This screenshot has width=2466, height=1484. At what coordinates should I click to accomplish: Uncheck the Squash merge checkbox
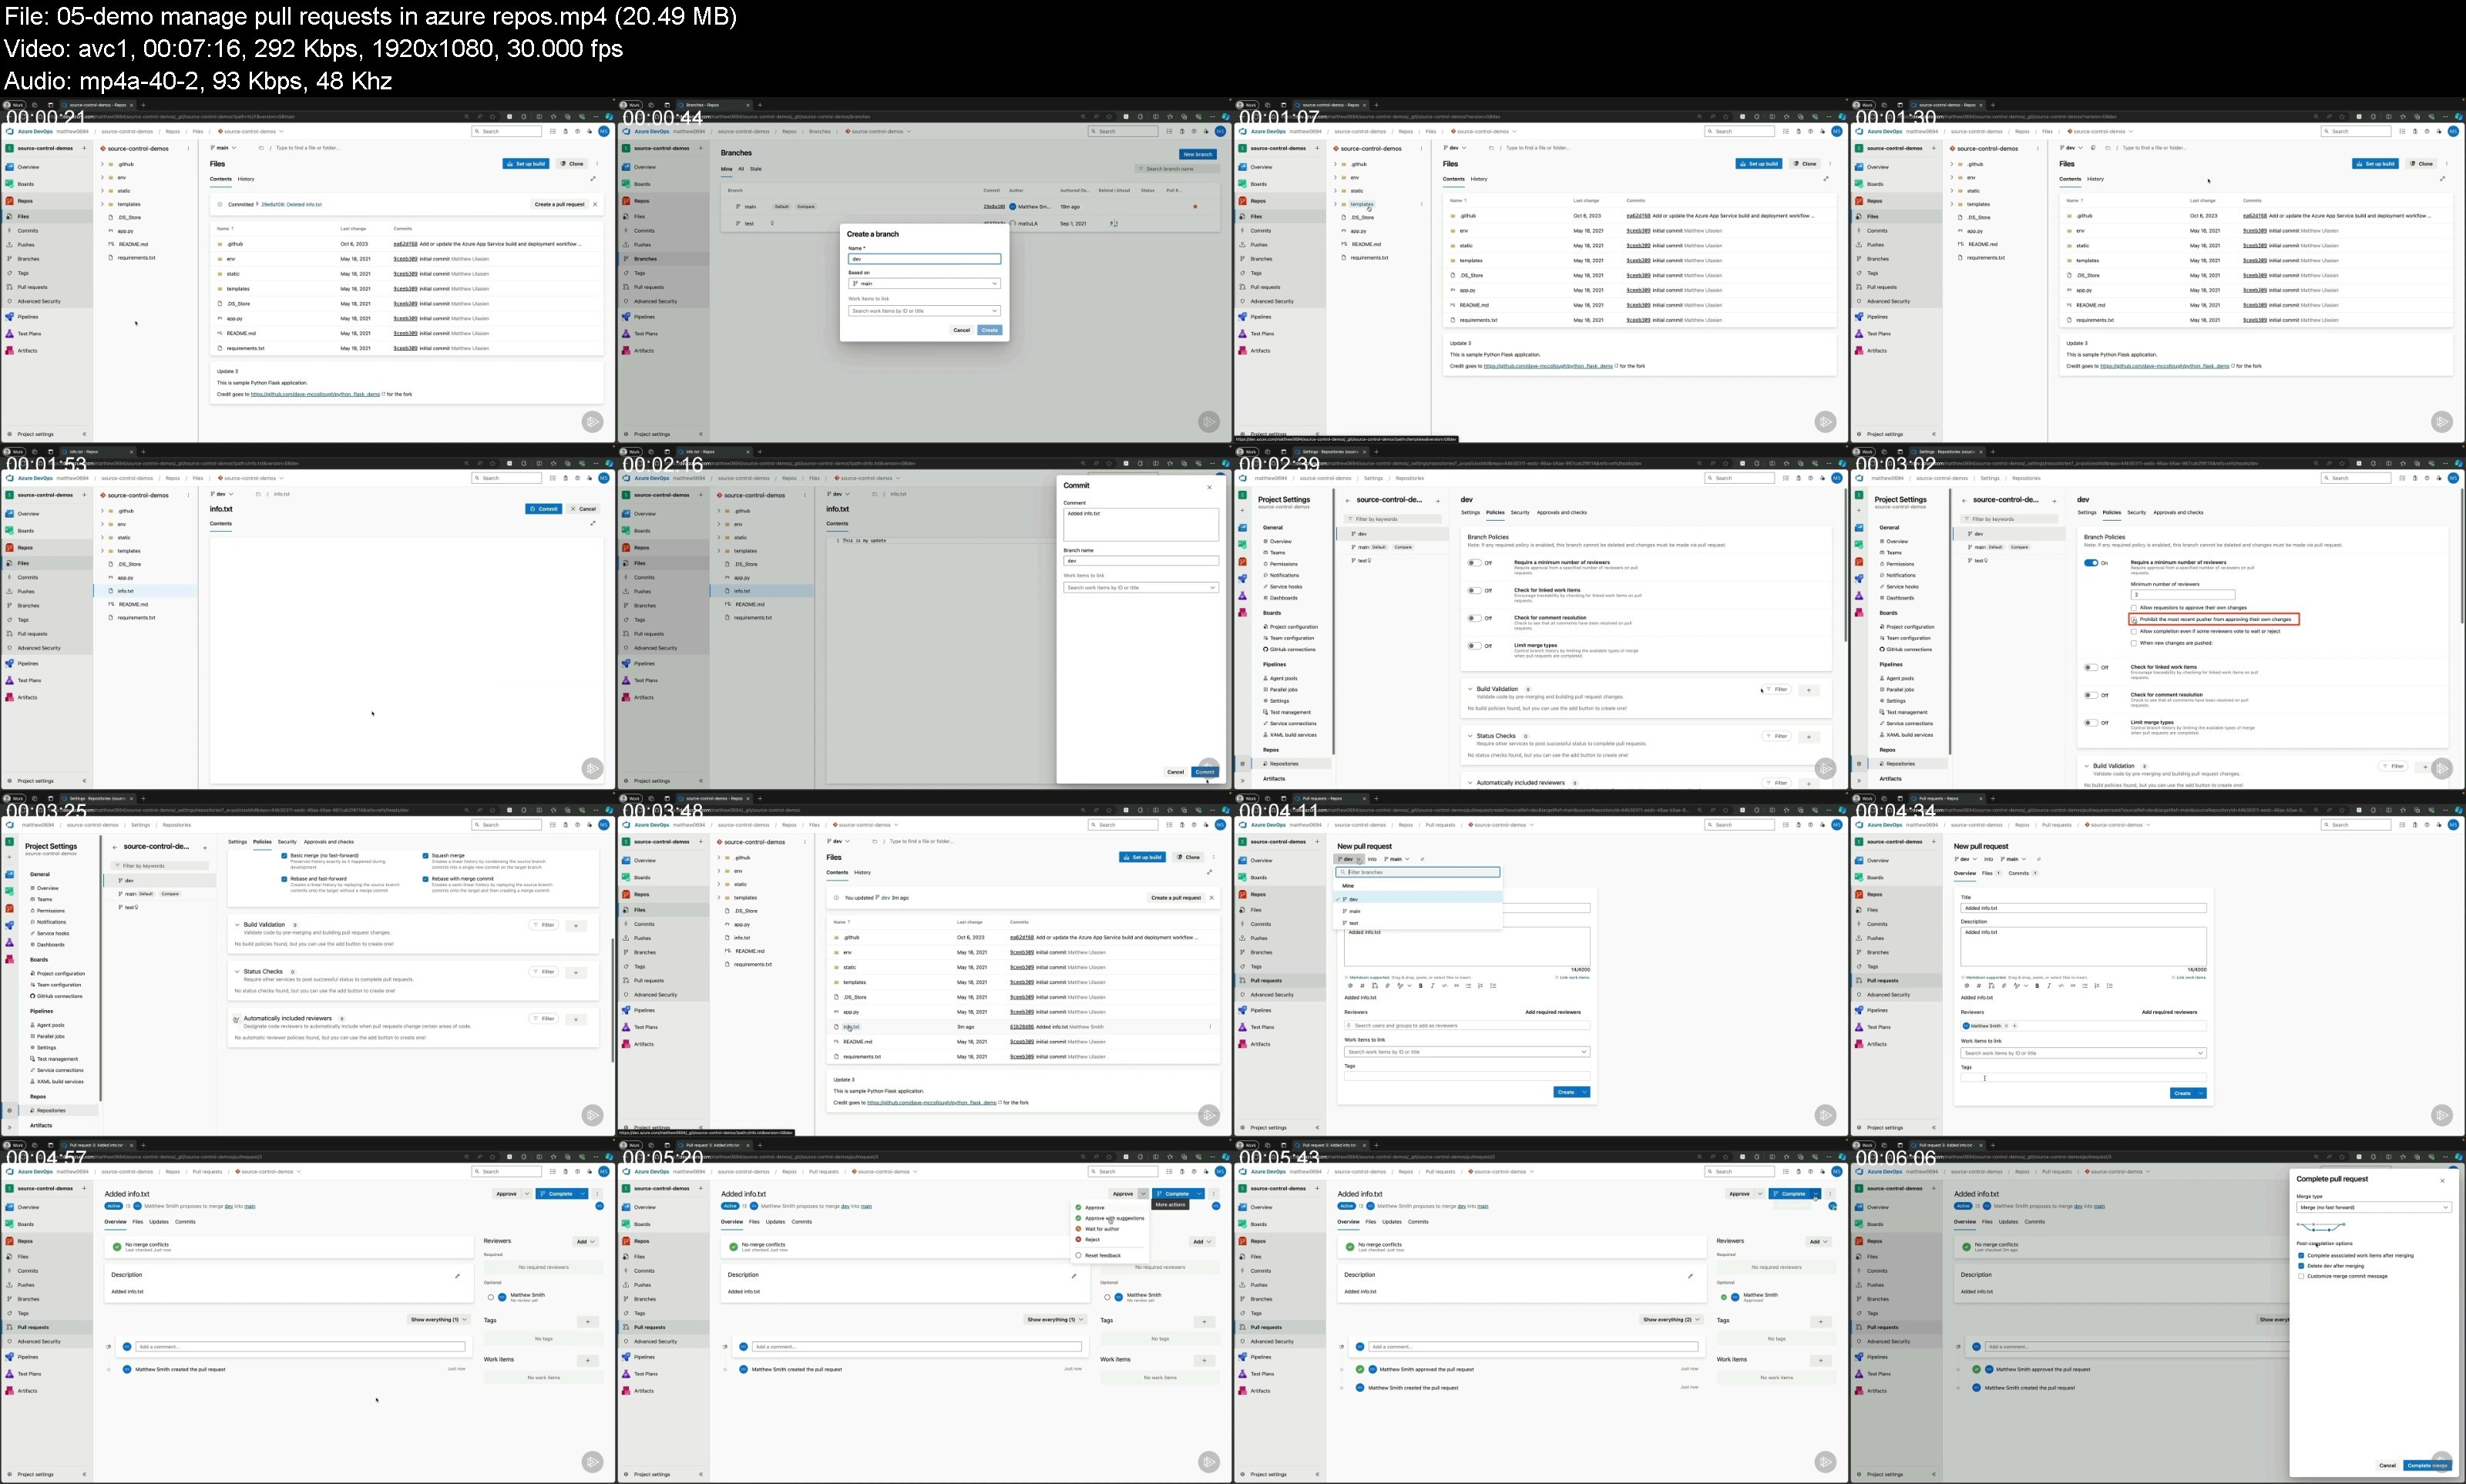tap(425, 856)
